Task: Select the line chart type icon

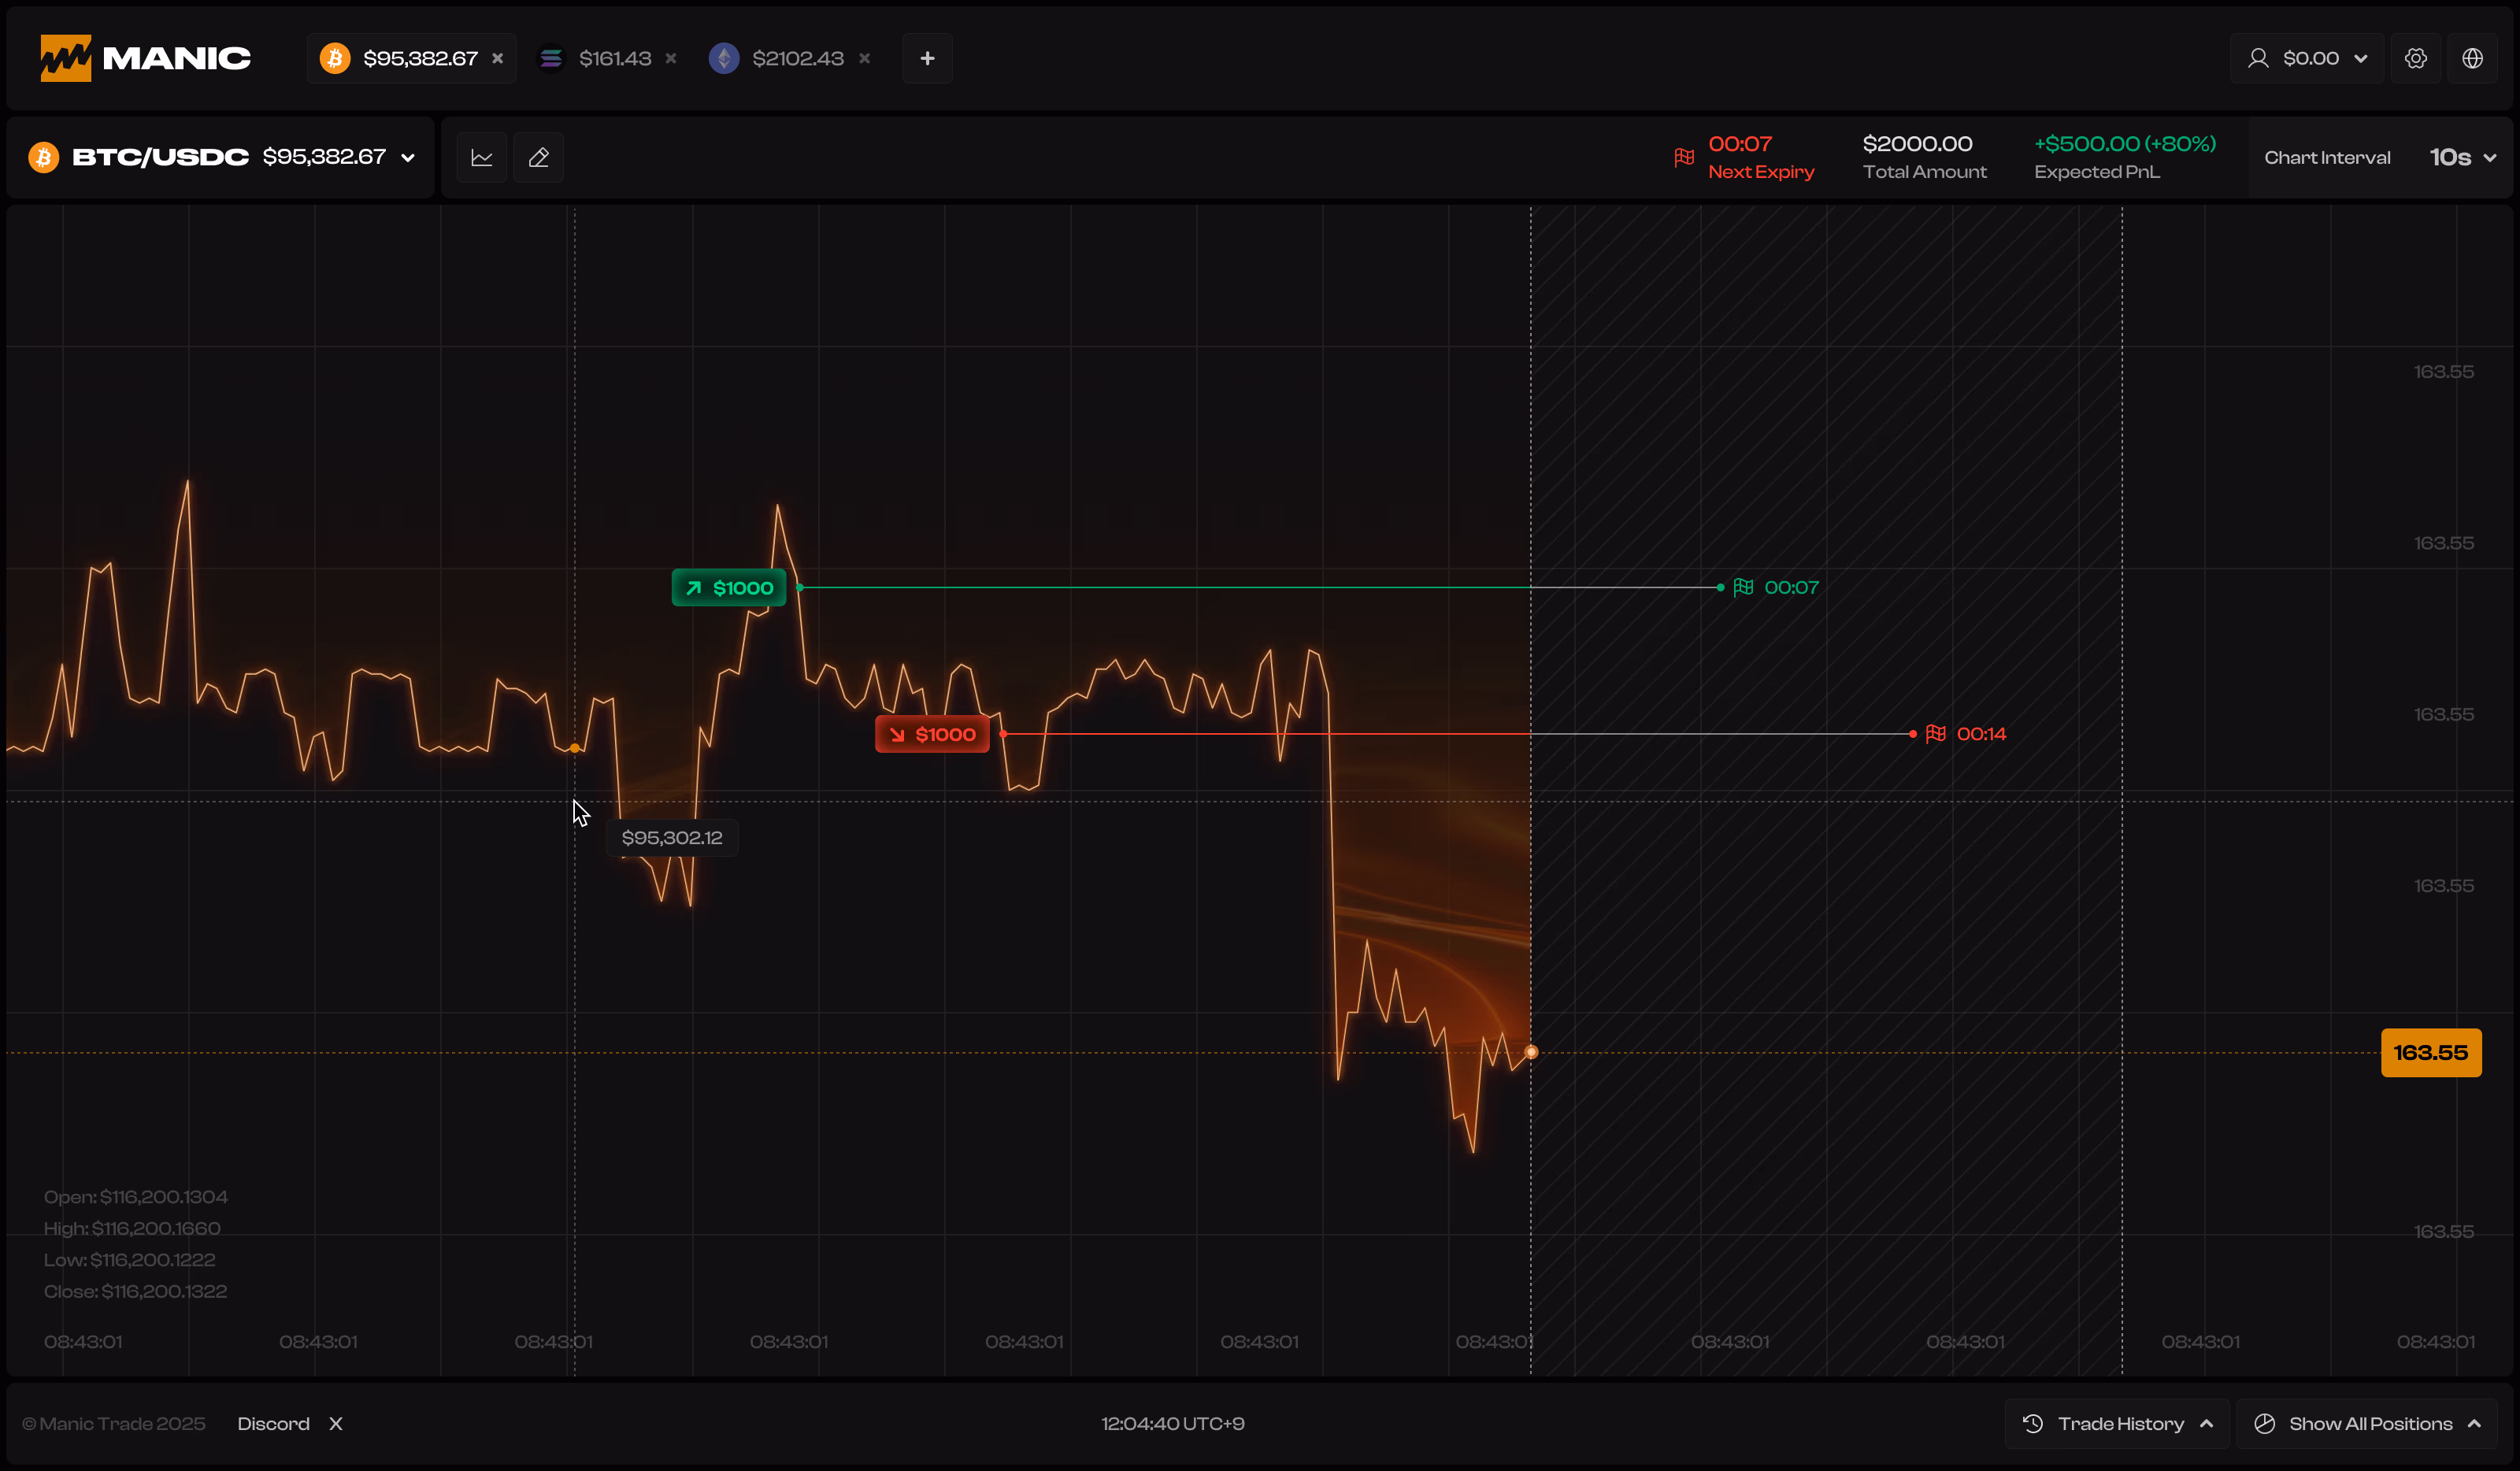Action: click(x=482, y=157)
